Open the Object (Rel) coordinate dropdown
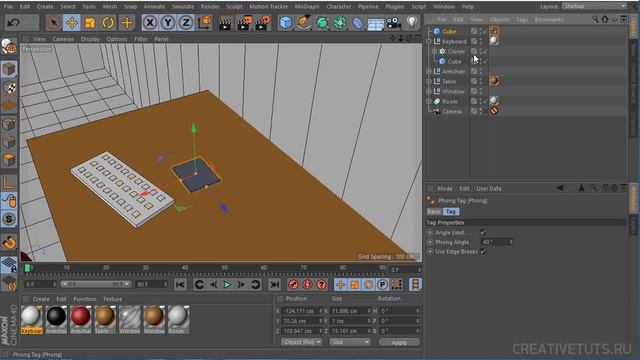Viewport: 640px width, 360px height. coord(301,342)
